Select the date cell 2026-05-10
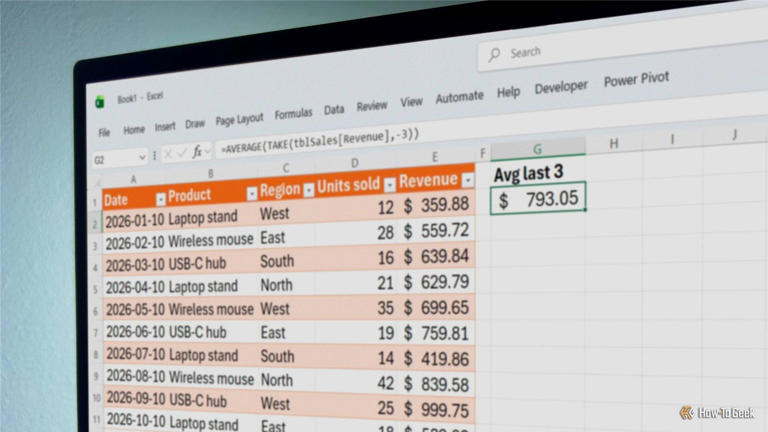 click(x=135, y=310)
